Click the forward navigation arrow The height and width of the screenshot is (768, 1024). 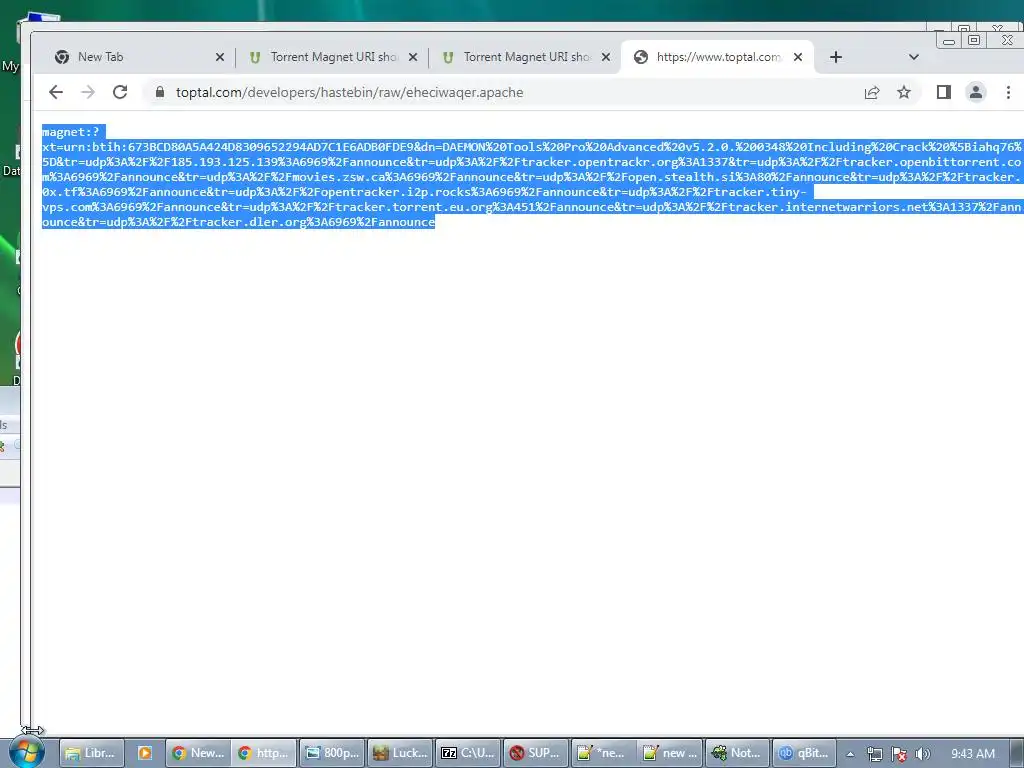pyautogui.click(x=88, y=92)
